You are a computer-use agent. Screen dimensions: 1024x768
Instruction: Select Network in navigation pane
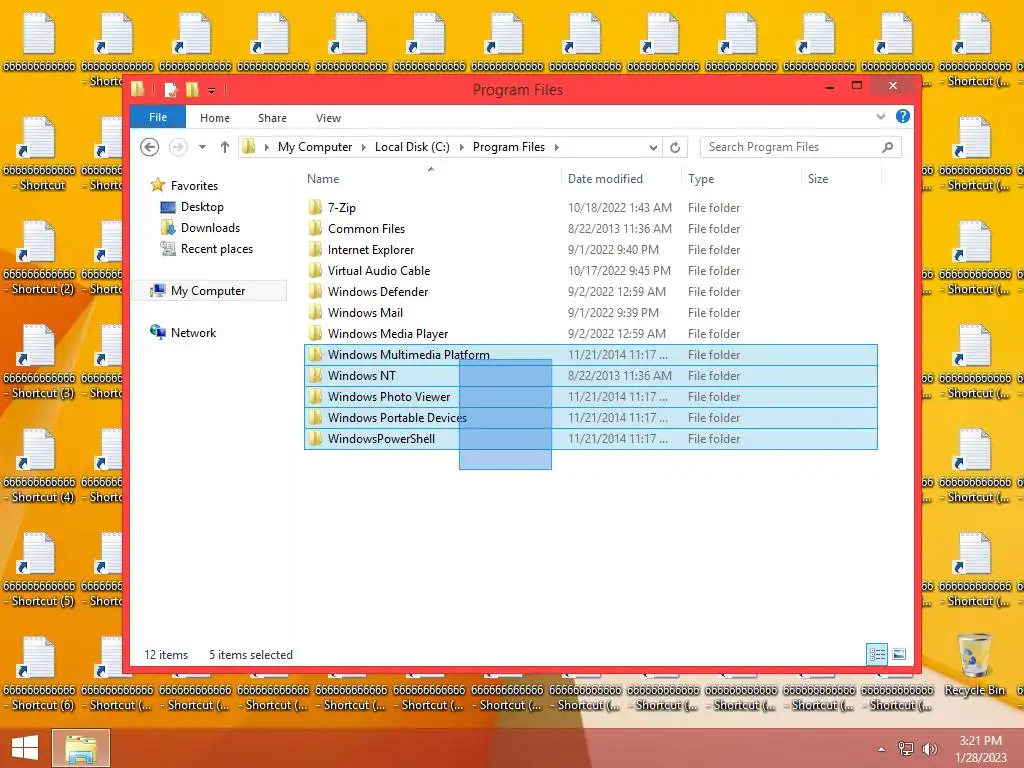[193, 332]
